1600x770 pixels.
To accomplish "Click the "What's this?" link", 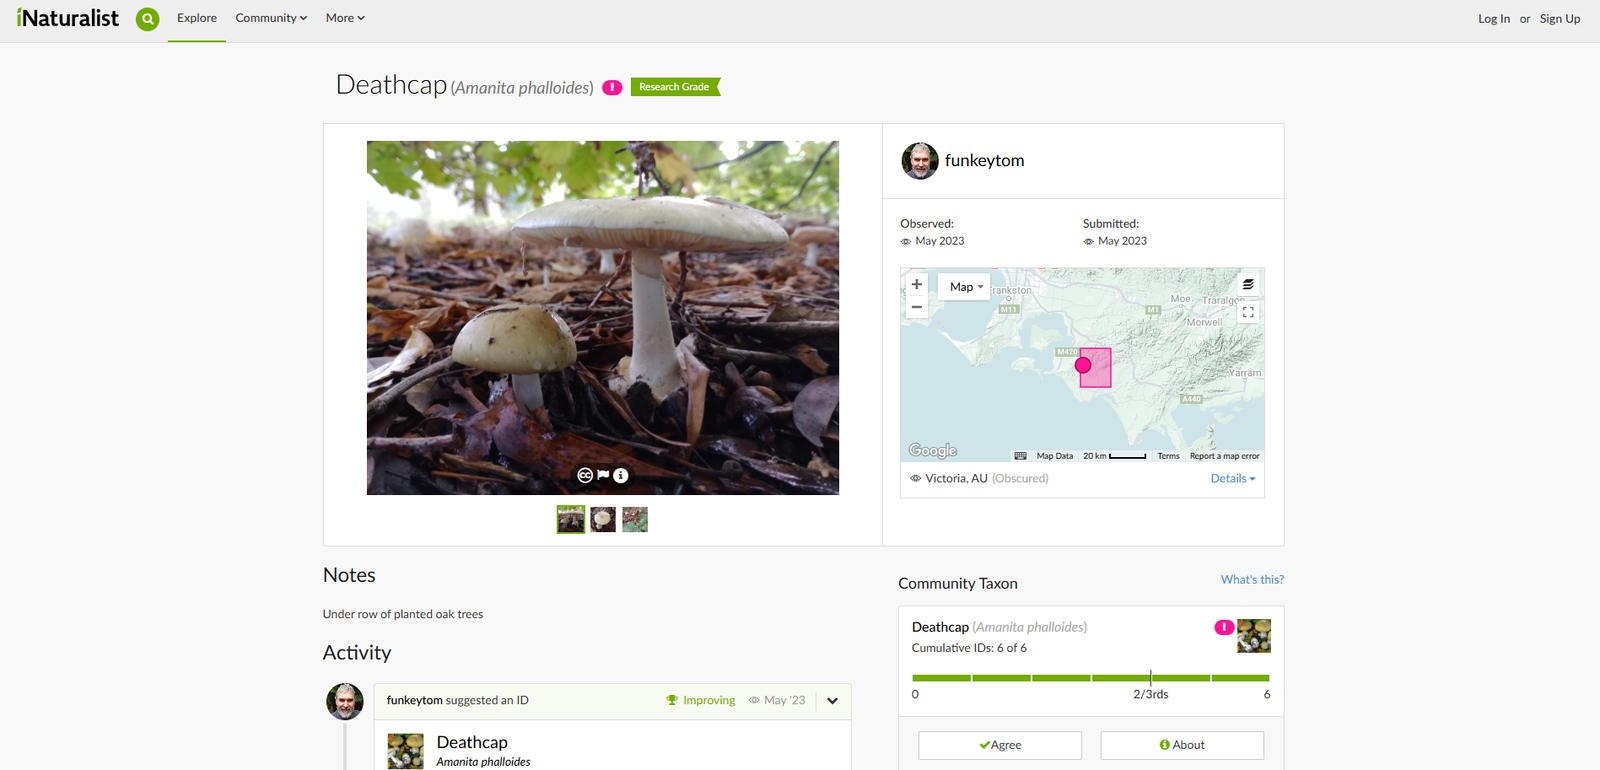I will [1252, 580].
